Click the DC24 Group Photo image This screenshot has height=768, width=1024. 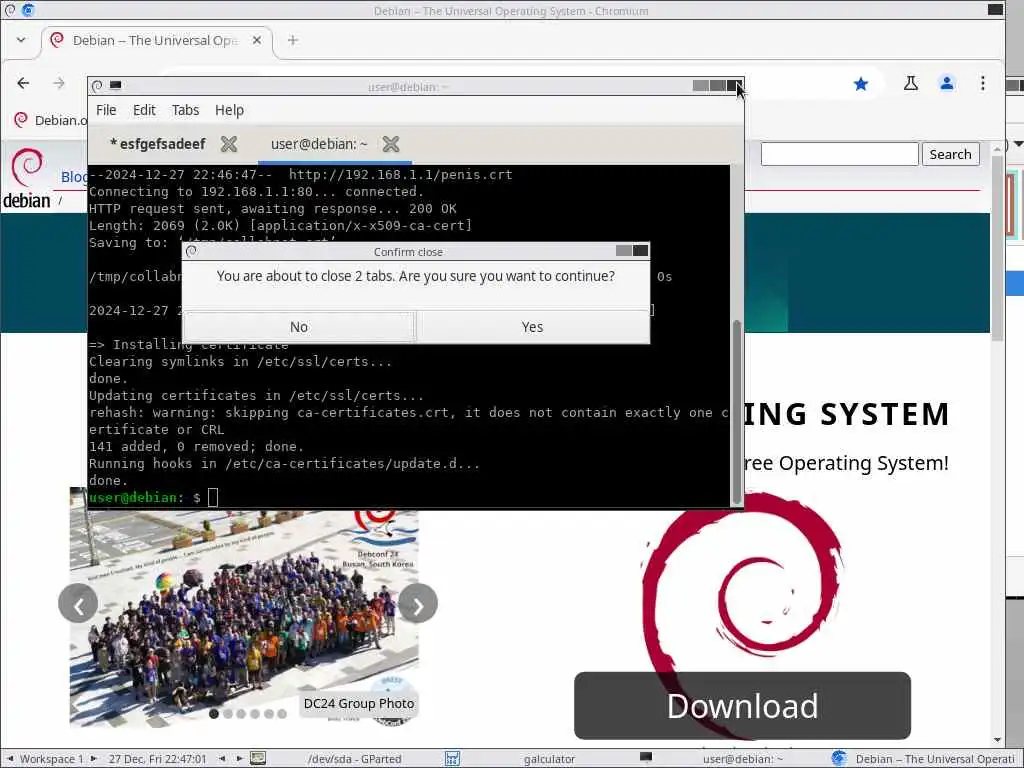click(x=244, y=617)
